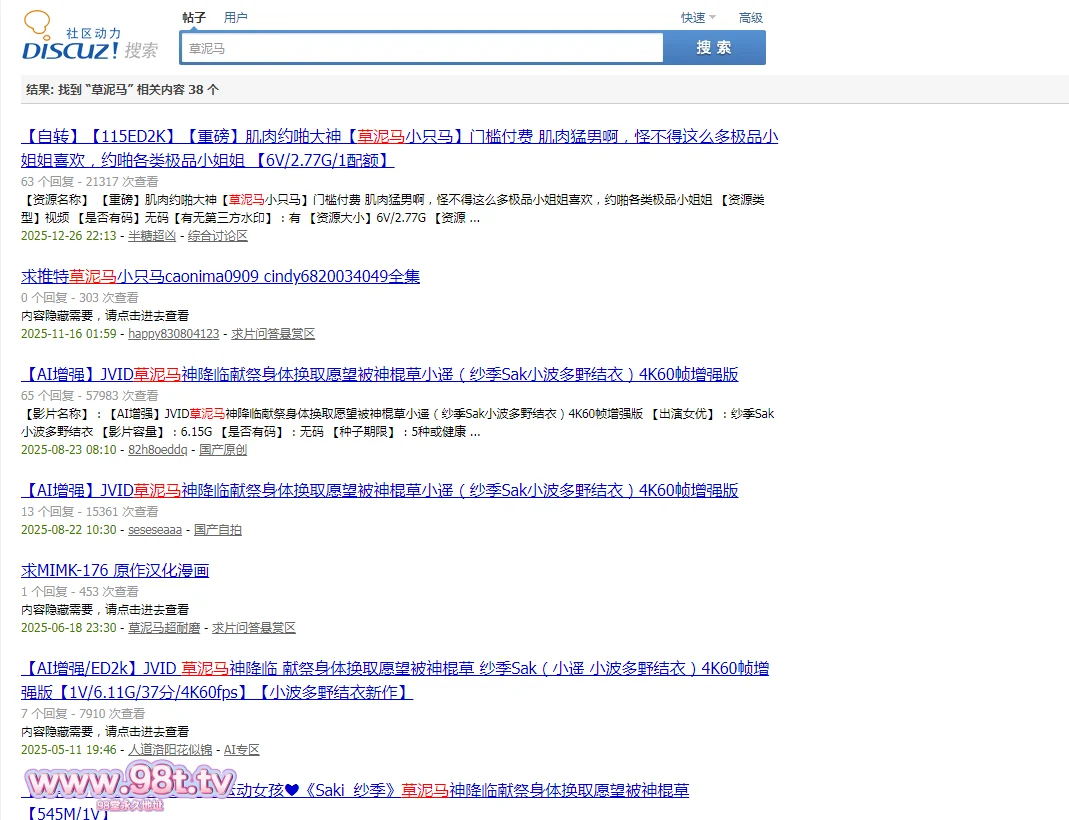Open author profile 人道洛阳花似锦
Screen dimensions: 1069x820
[x=170, y=750]
